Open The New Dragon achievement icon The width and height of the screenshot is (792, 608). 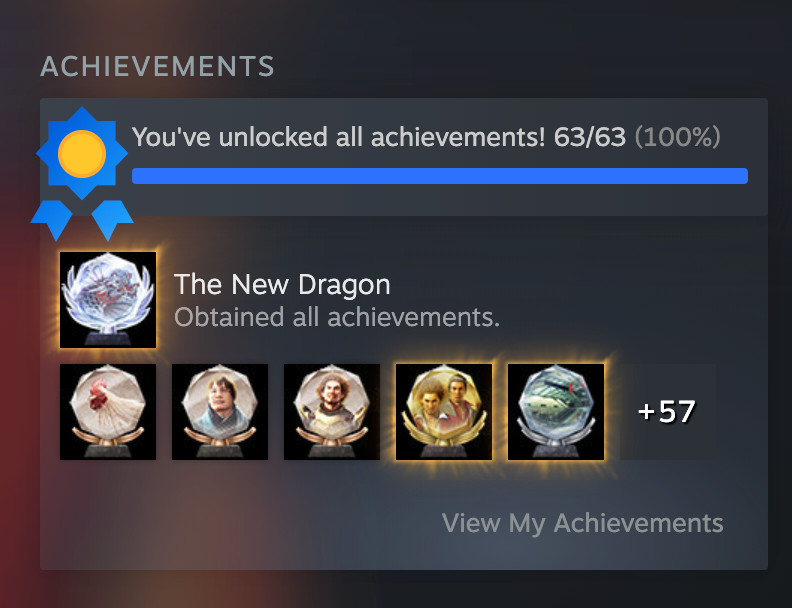tap(108, 300)
